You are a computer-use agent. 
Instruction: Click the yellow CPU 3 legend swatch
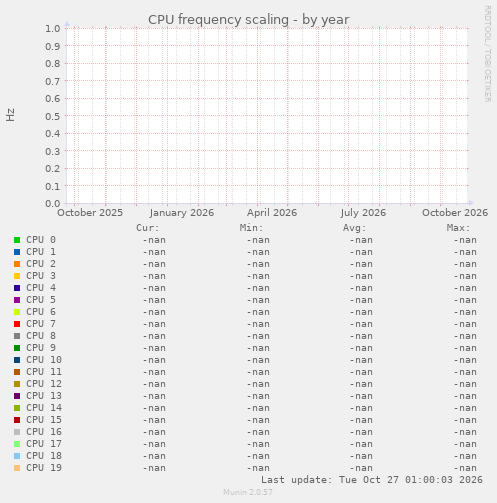tap(17, 276)
